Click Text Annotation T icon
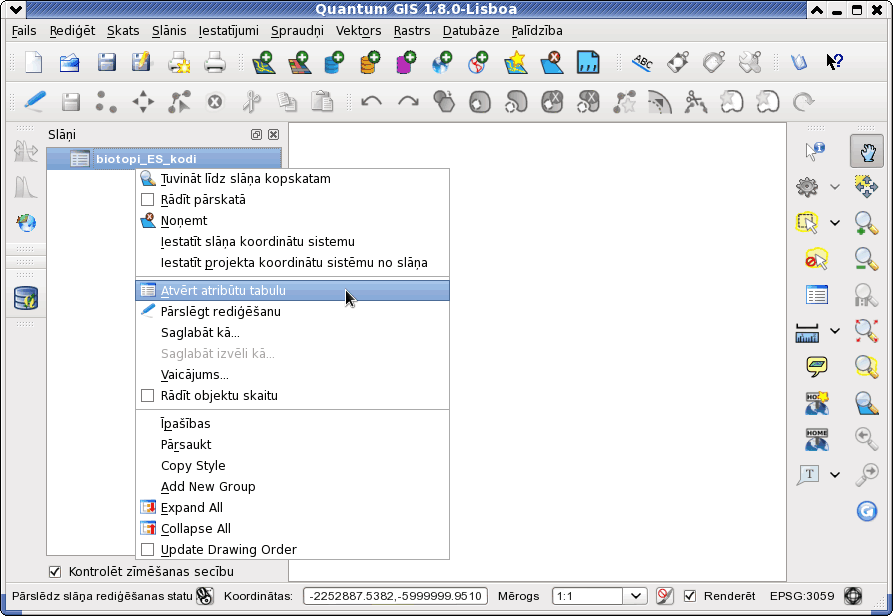Viewport: 893px width, 616px height. coord(809,474)
